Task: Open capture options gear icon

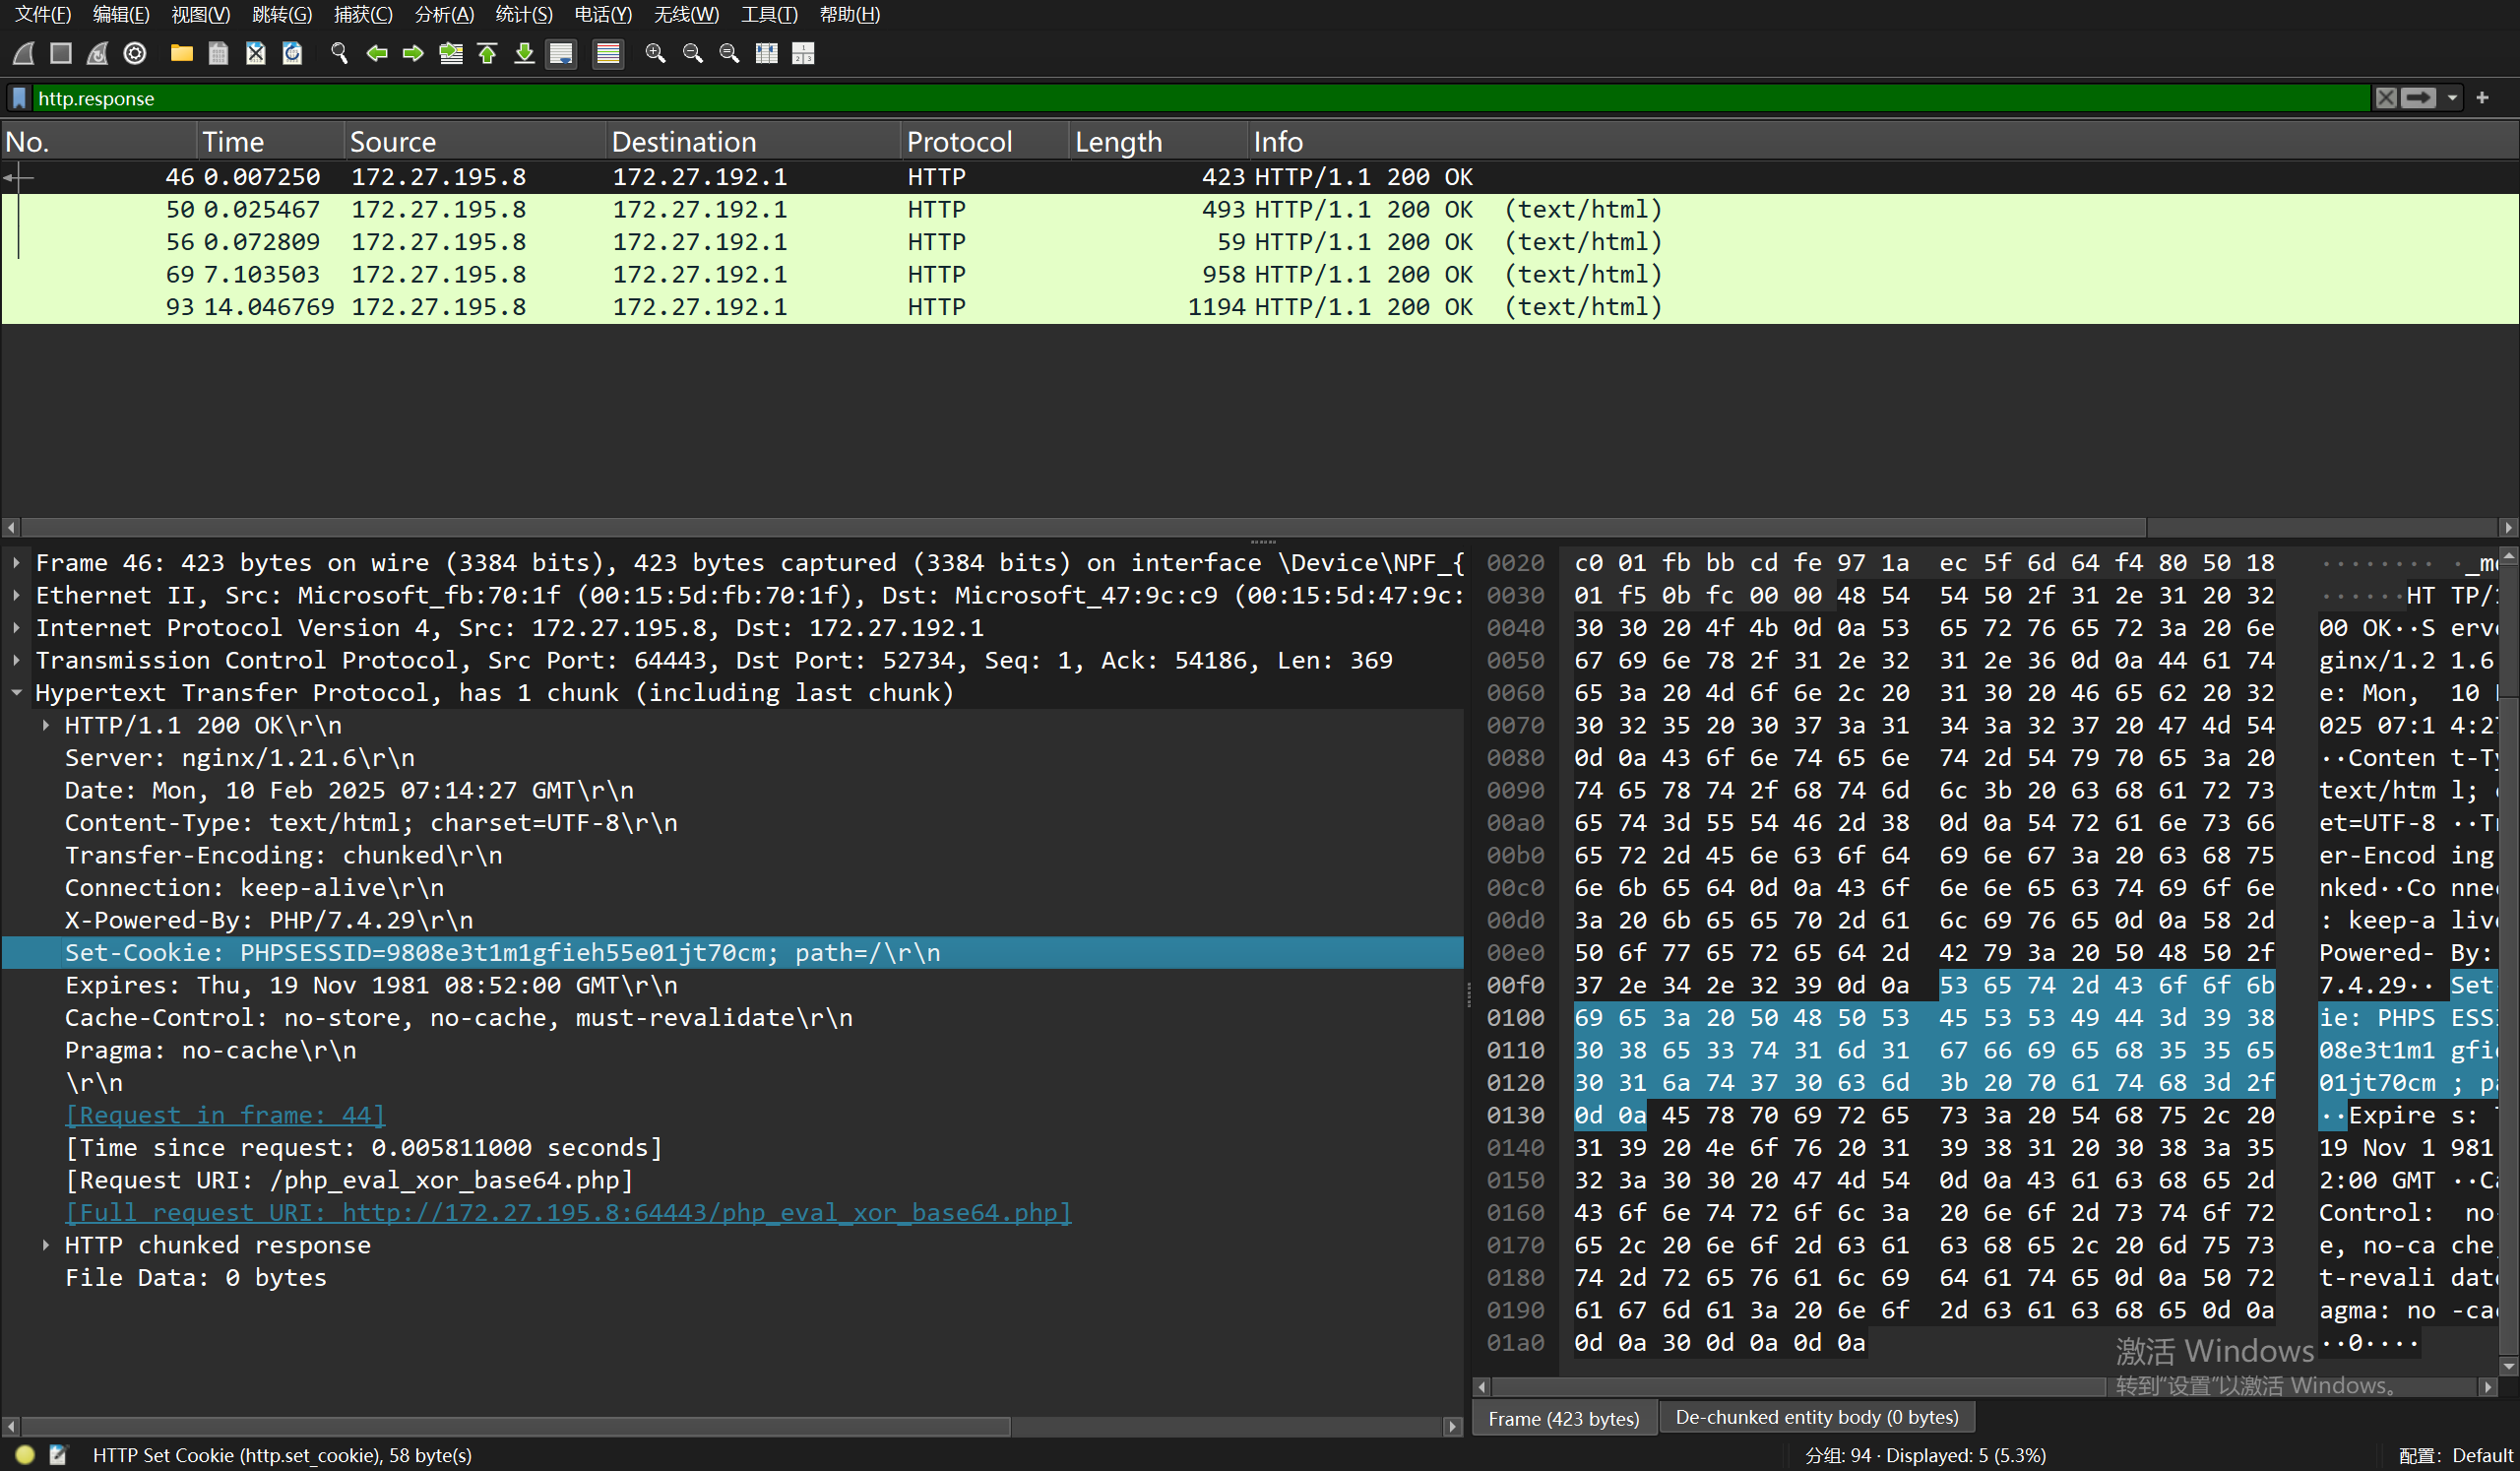Action: click(x=135, y=53)
